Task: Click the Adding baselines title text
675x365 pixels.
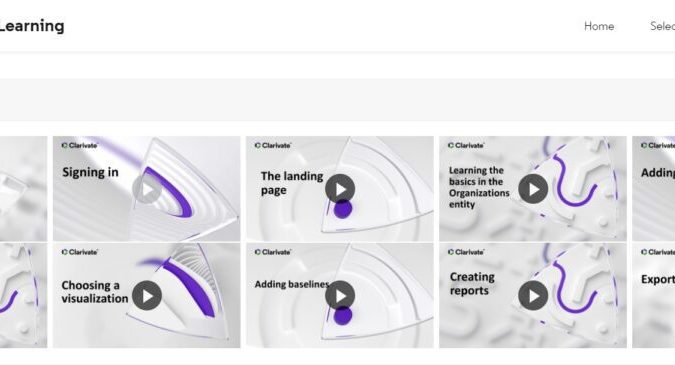Action: coord(292,285)
